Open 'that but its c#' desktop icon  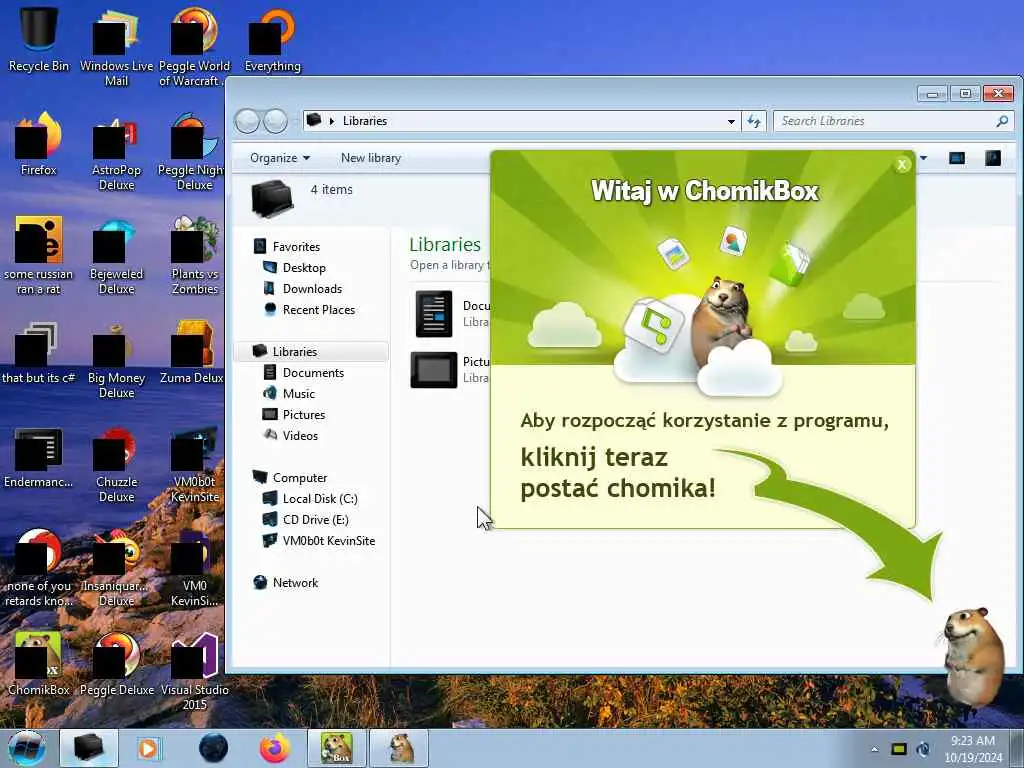39,353
